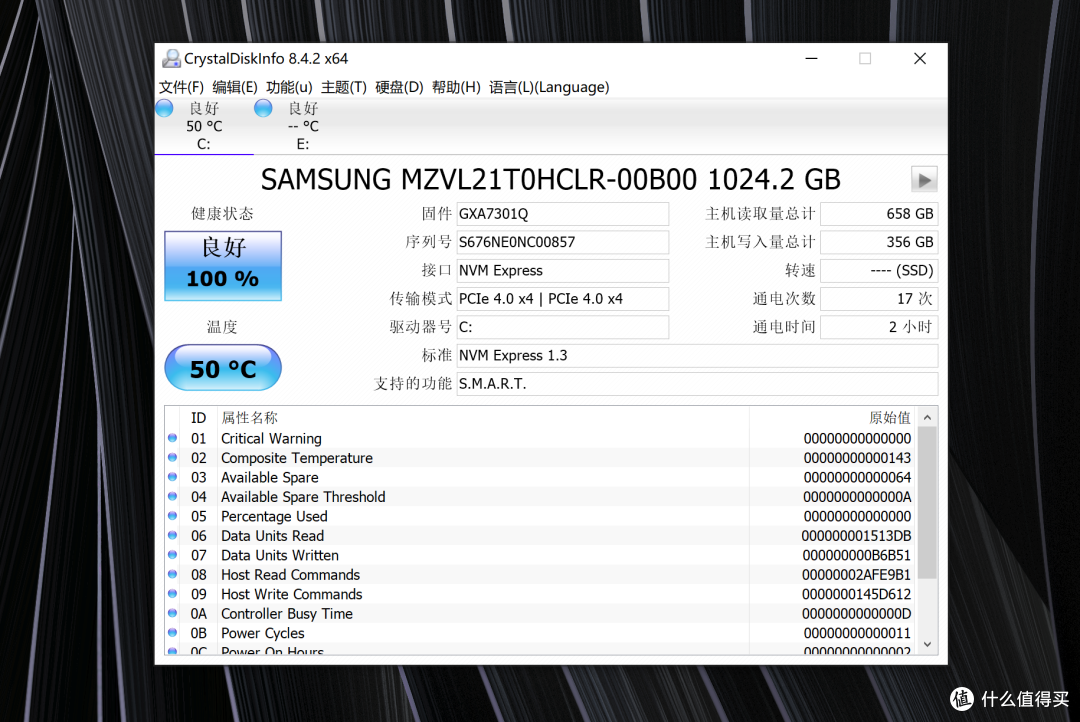Select the Controller Busy Time attribute name

[x=287, y=614]
